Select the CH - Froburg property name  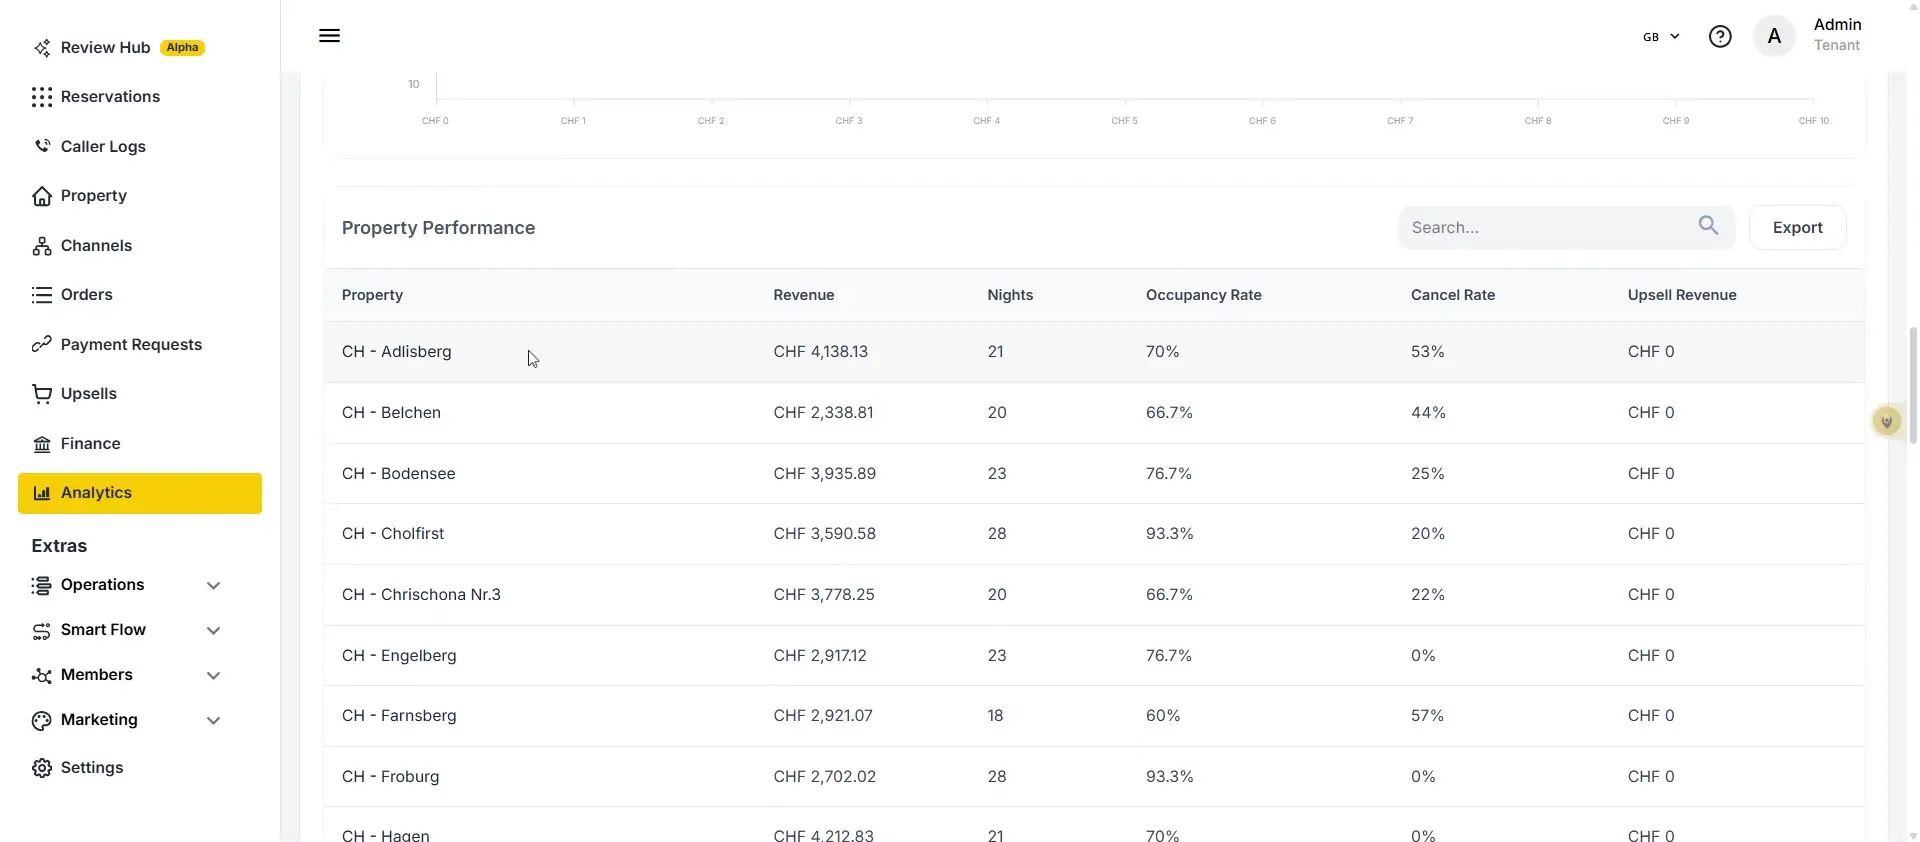(390, 777)
